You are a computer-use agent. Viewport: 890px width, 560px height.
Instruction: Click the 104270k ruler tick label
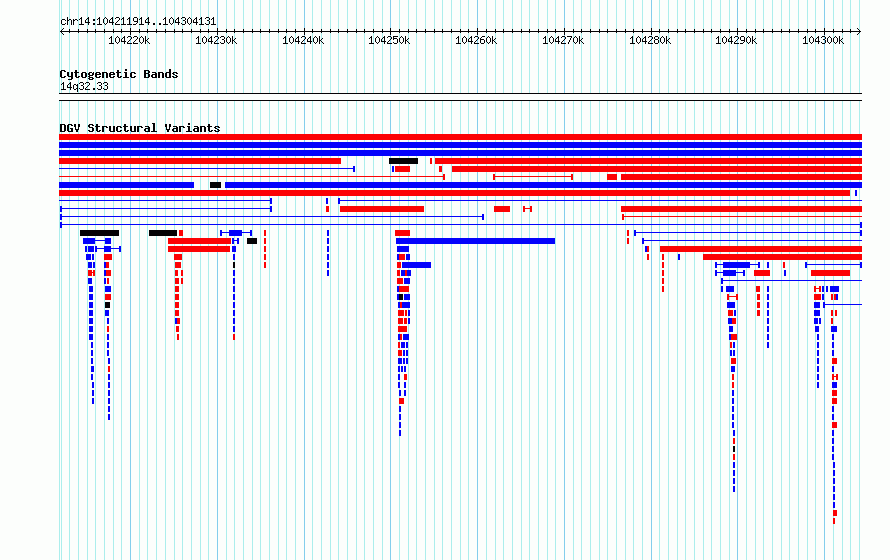(x=563, y=40)
